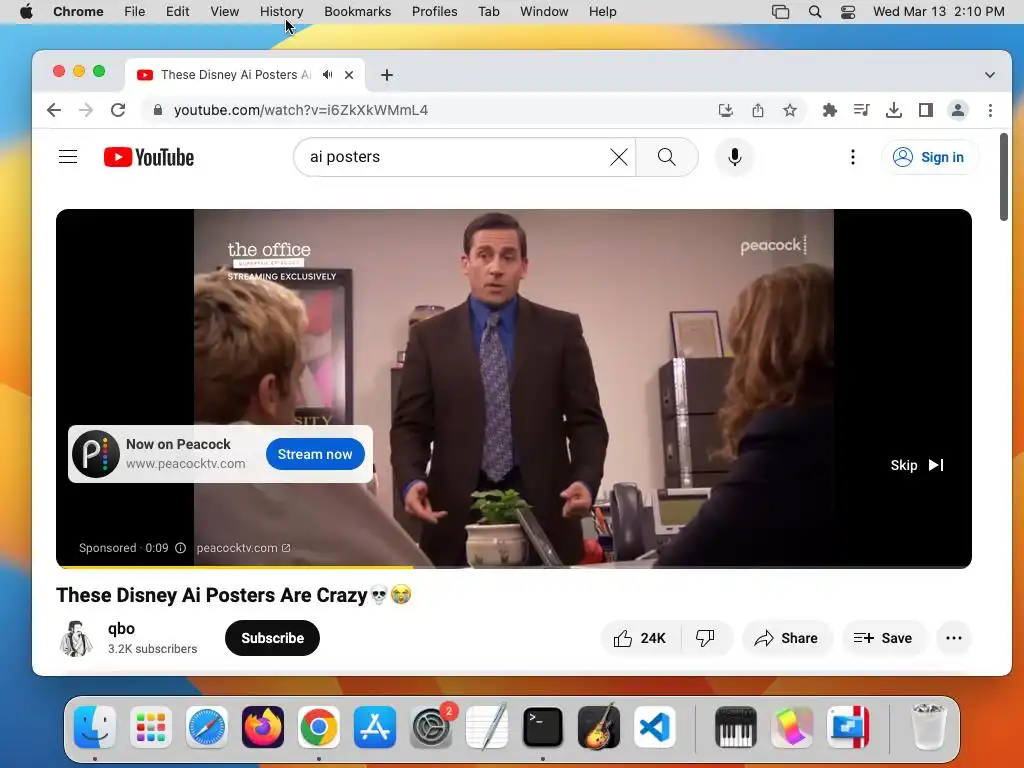View site info lock icon
Image resolution: width=1024 pixels, height=768 pixels.
pos(157,110)
